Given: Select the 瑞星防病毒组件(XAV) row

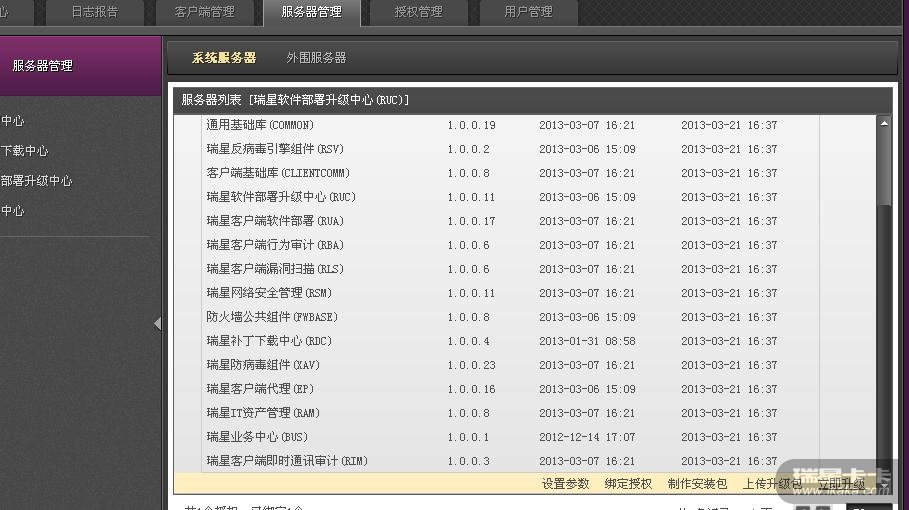Looking at the screenshot, I should 510,365.
